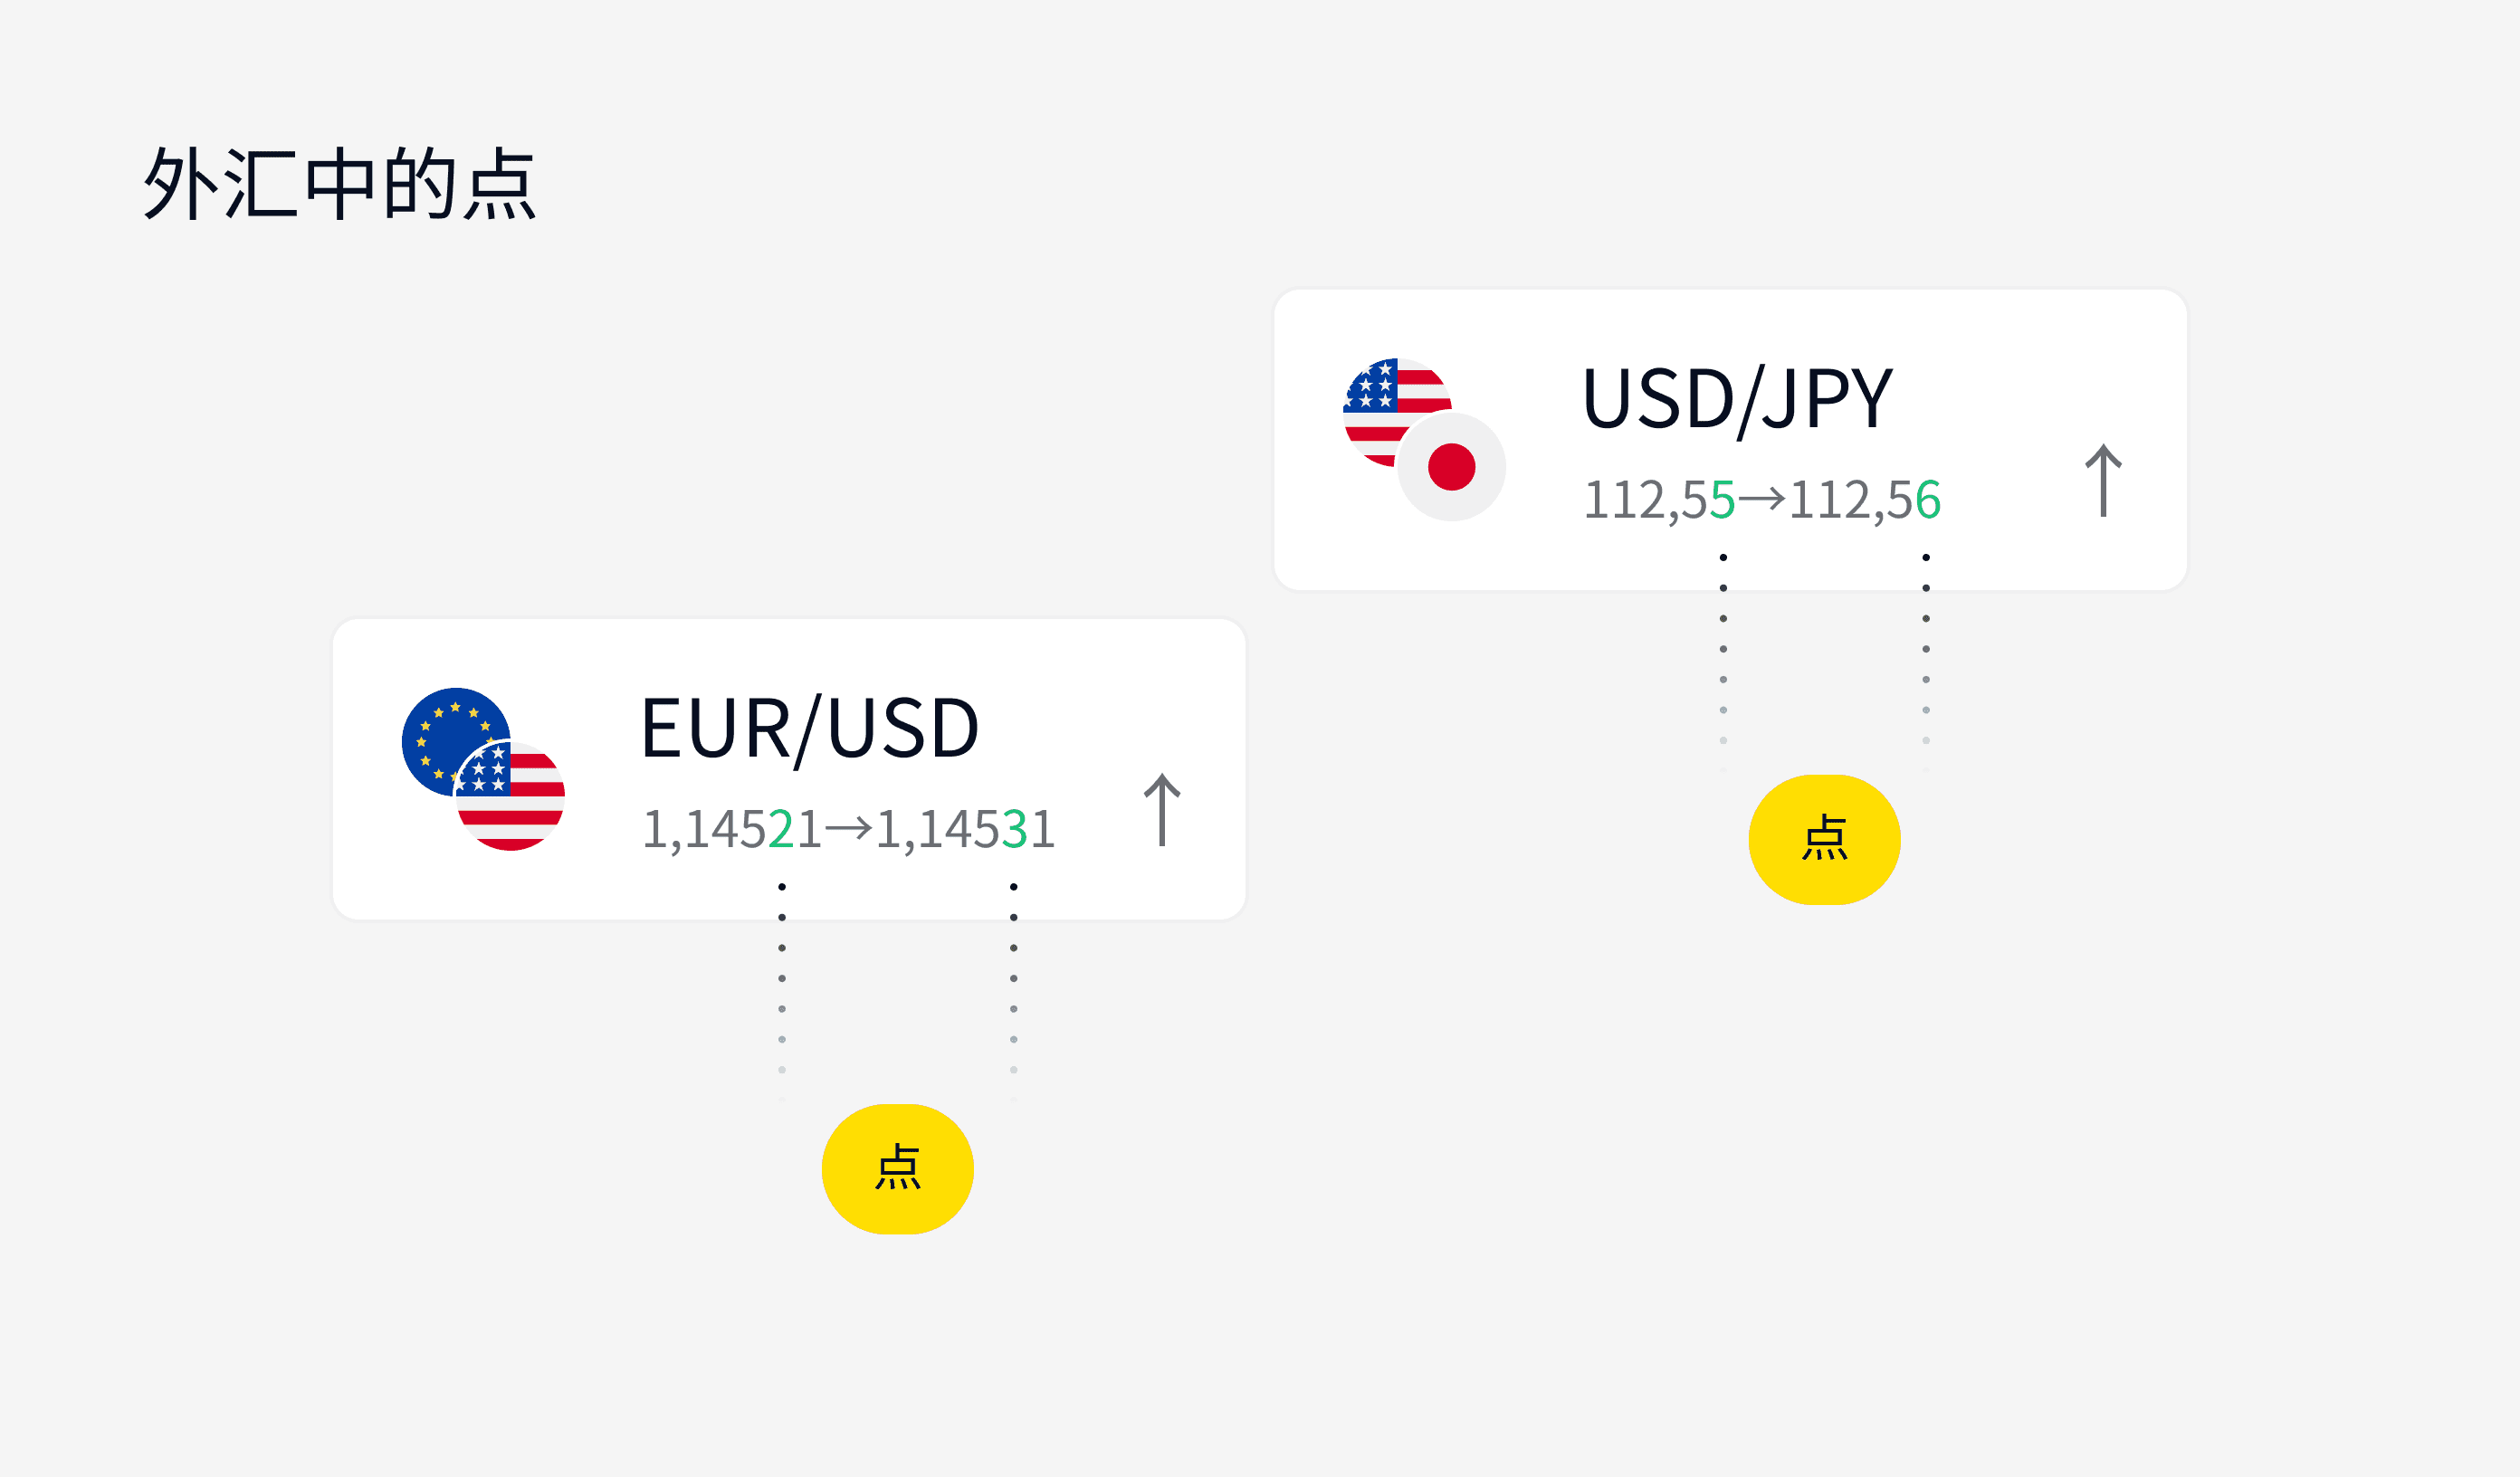
Task: Click the up arrow in the EUR/USD card
Action: click(1162, 810)
